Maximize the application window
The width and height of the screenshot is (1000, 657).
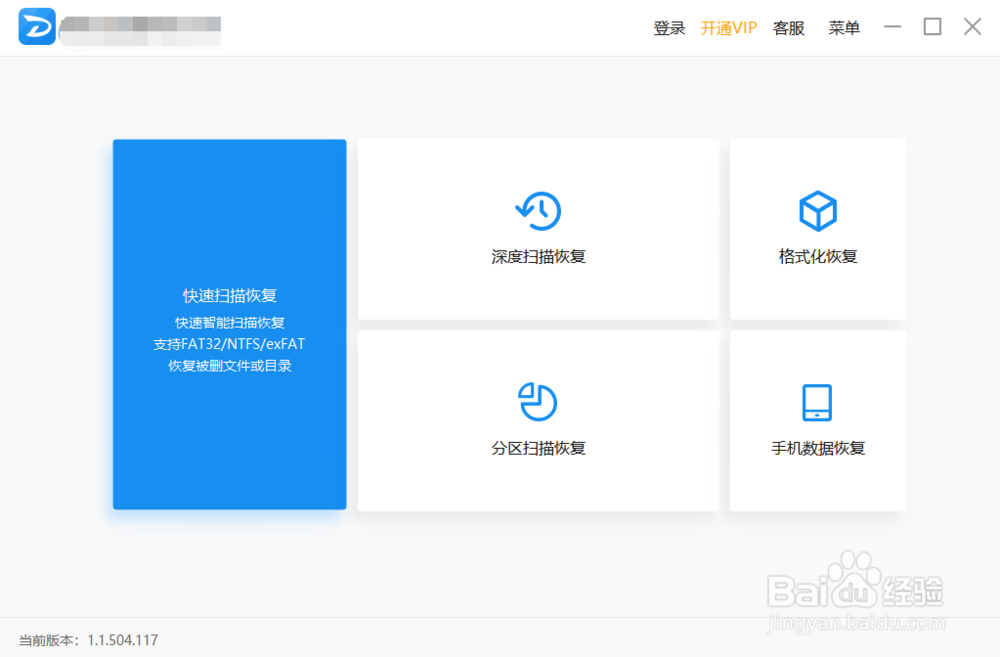932,27
